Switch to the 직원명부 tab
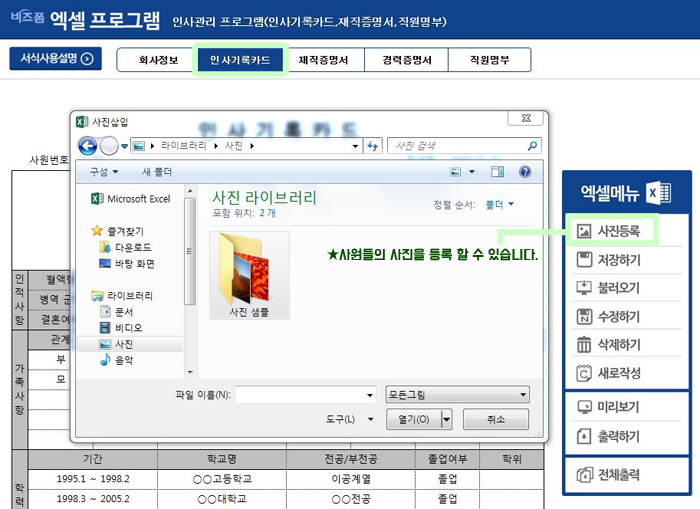Viewport: 700px width, 509px height. 490,60
